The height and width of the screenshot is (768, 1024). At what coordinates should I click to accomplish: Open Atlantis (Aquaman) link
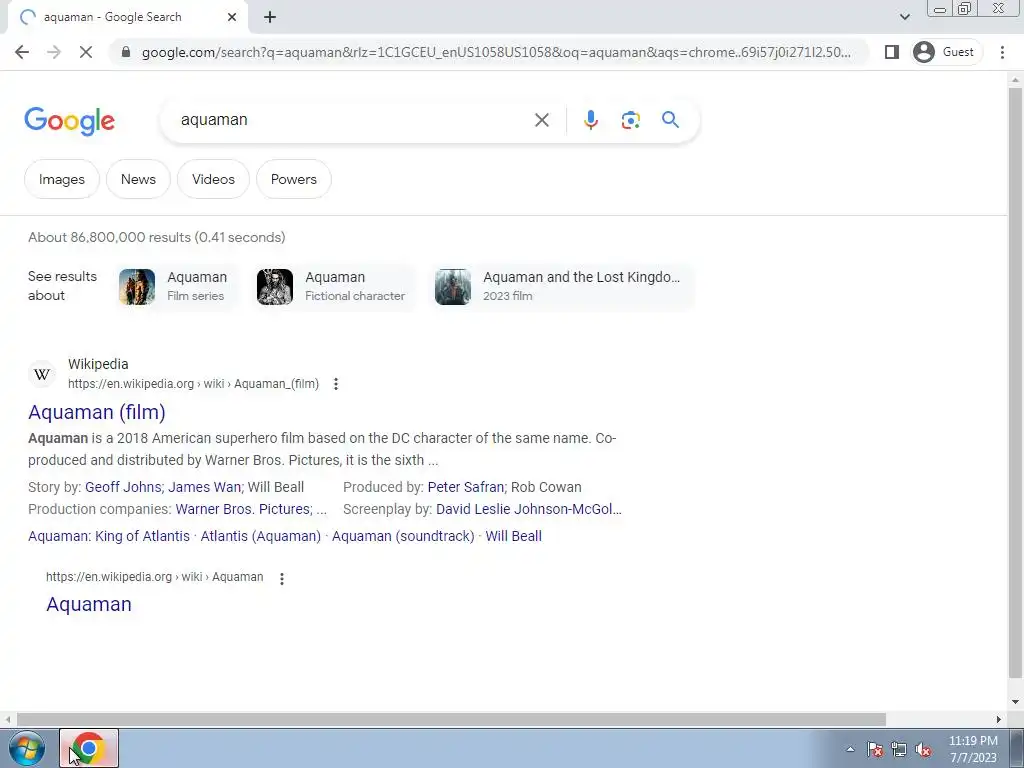(261, 536)
